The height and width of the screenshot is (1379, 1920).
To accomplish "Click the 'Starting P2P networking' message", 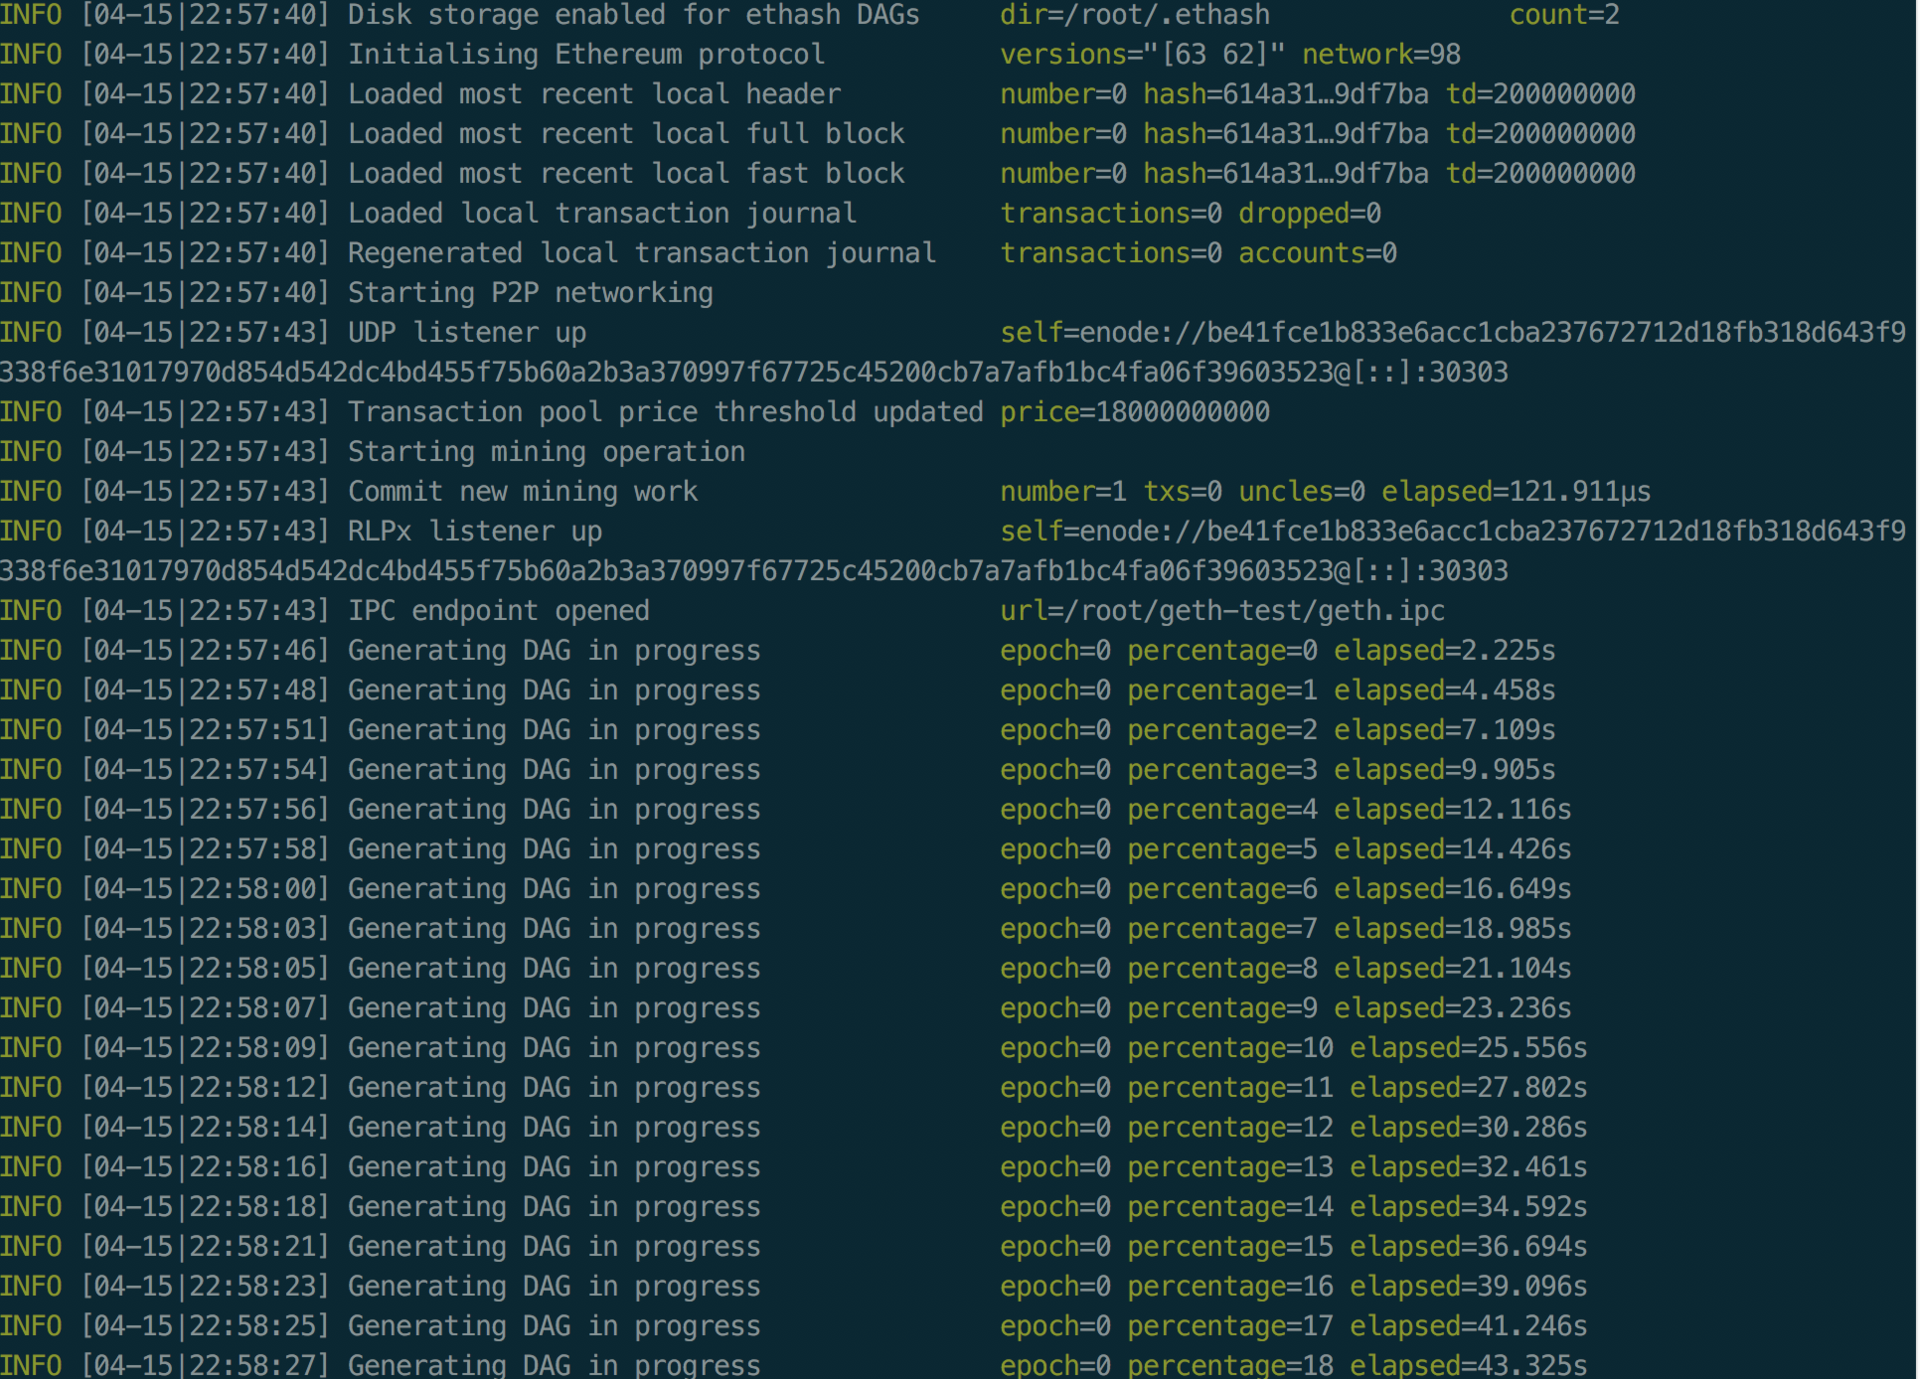I will pyautogui.click(x=530, y=293).
